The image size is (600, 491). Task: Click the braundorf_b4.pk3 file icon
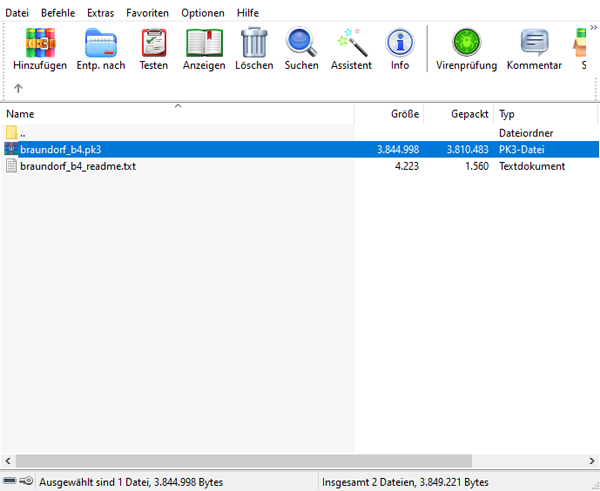(x=11, y=149)
